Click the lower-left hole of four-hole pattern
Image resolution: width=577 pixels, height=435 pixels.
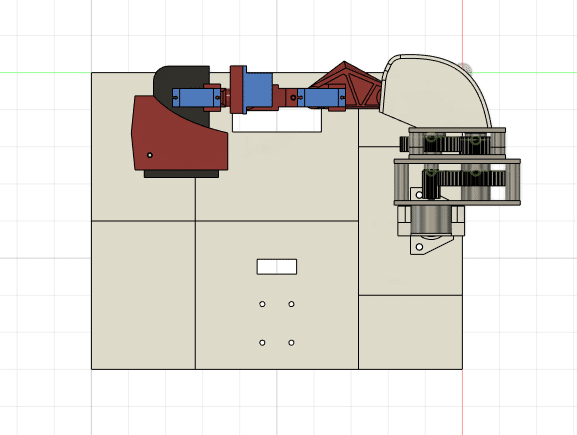click(x=262, y=343)
